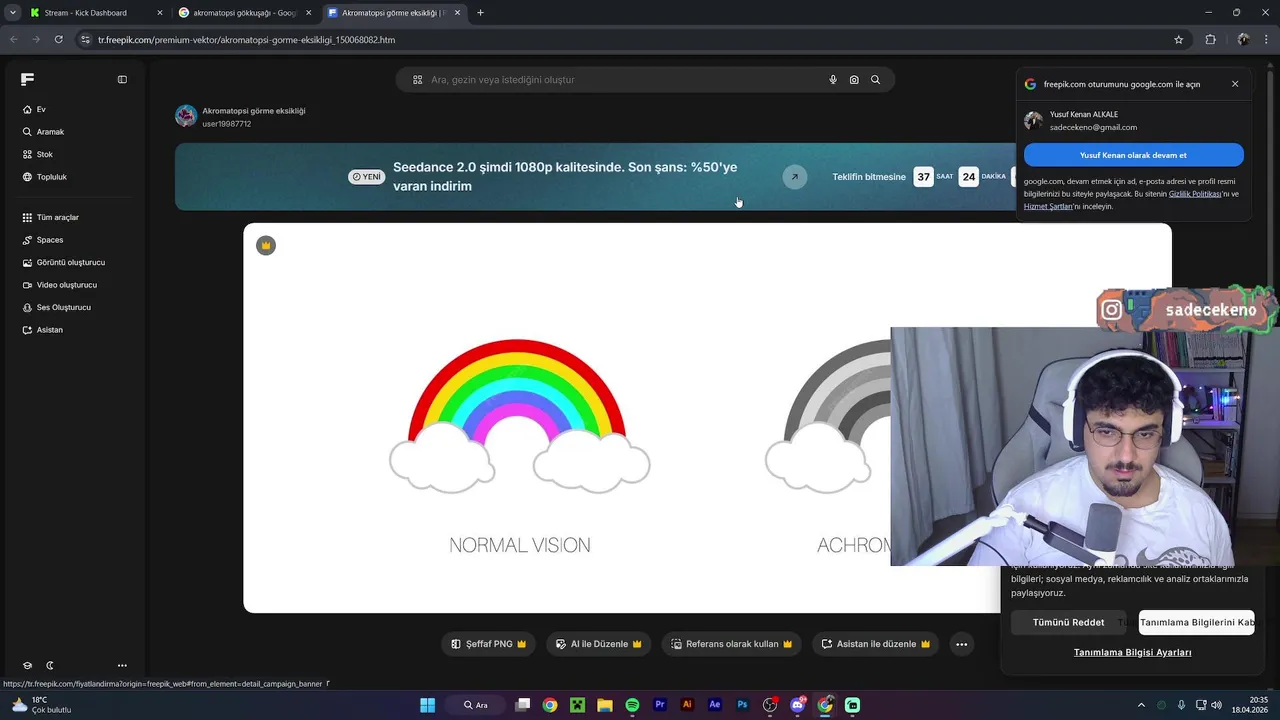Open Topluluk (community) in sidebar
This screenshot has height=720, width=1280.
[x=44, y=177]
